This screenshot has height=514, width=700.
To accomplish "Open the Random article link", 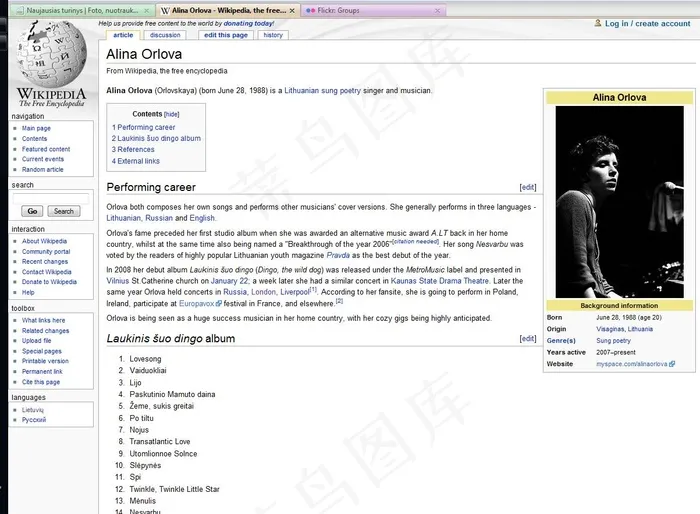I will 43,170.
